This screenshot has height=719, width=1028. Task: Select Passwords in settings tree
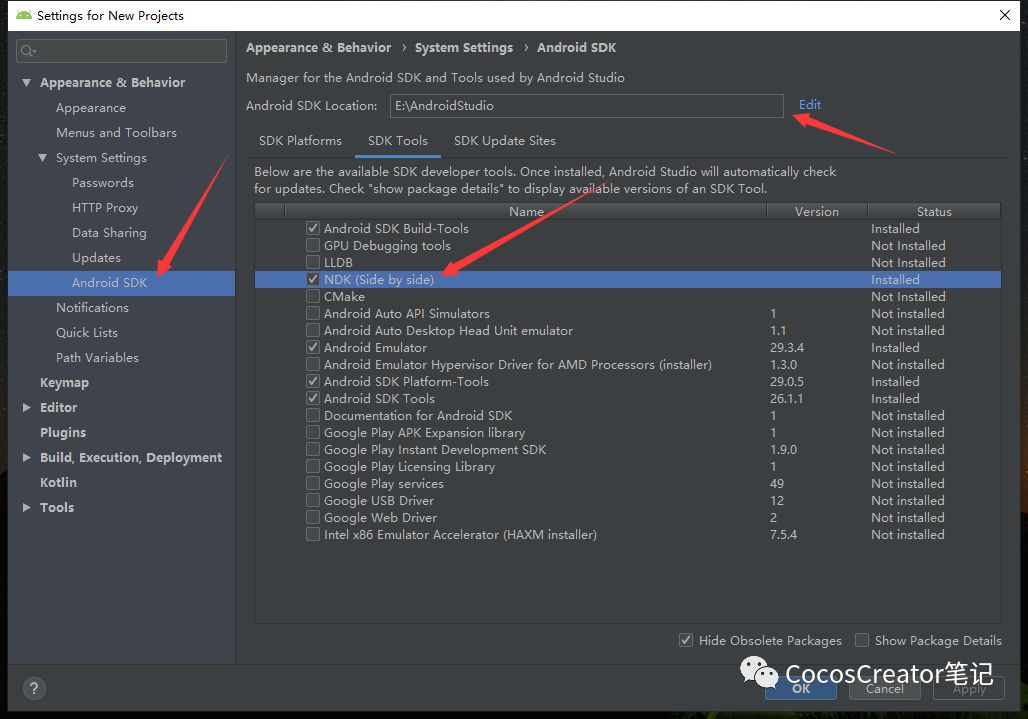tap(102, 183)
